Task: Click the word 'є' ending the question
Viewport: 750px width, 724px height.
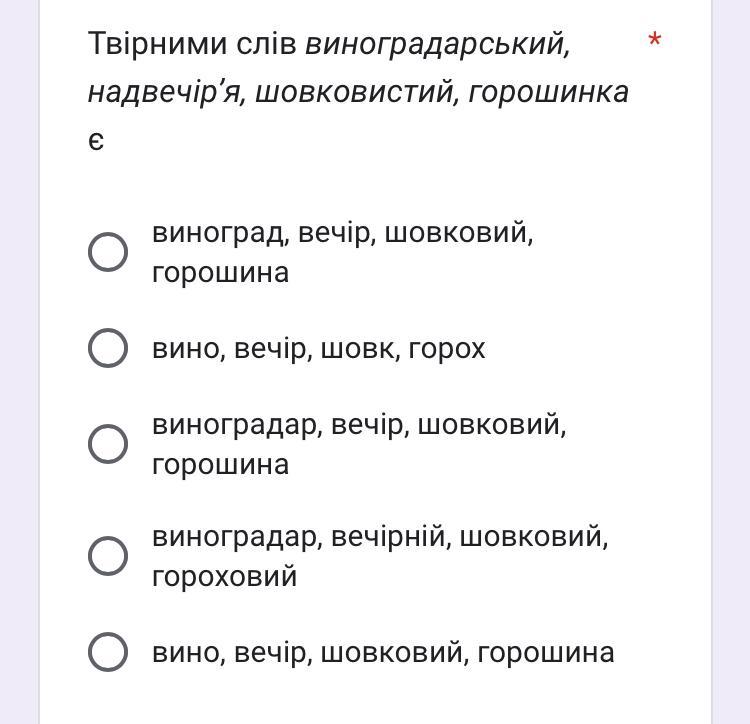Action: pos(96,141)
